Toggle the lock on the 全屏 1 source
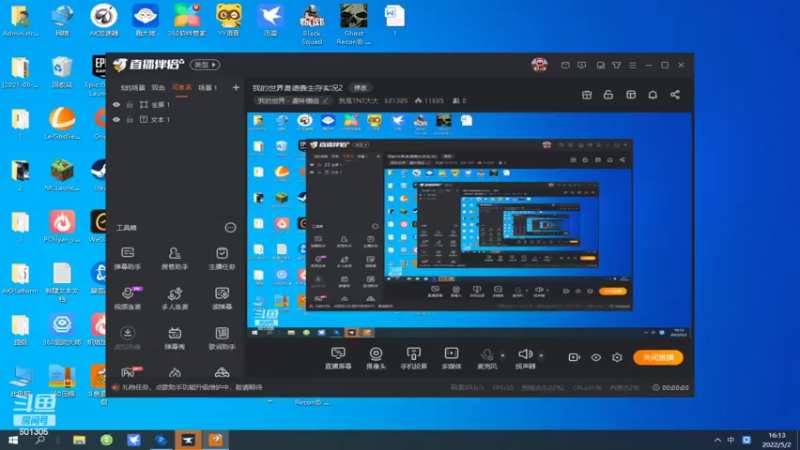Viewport: 800px width, 450px height. point(130,105)
